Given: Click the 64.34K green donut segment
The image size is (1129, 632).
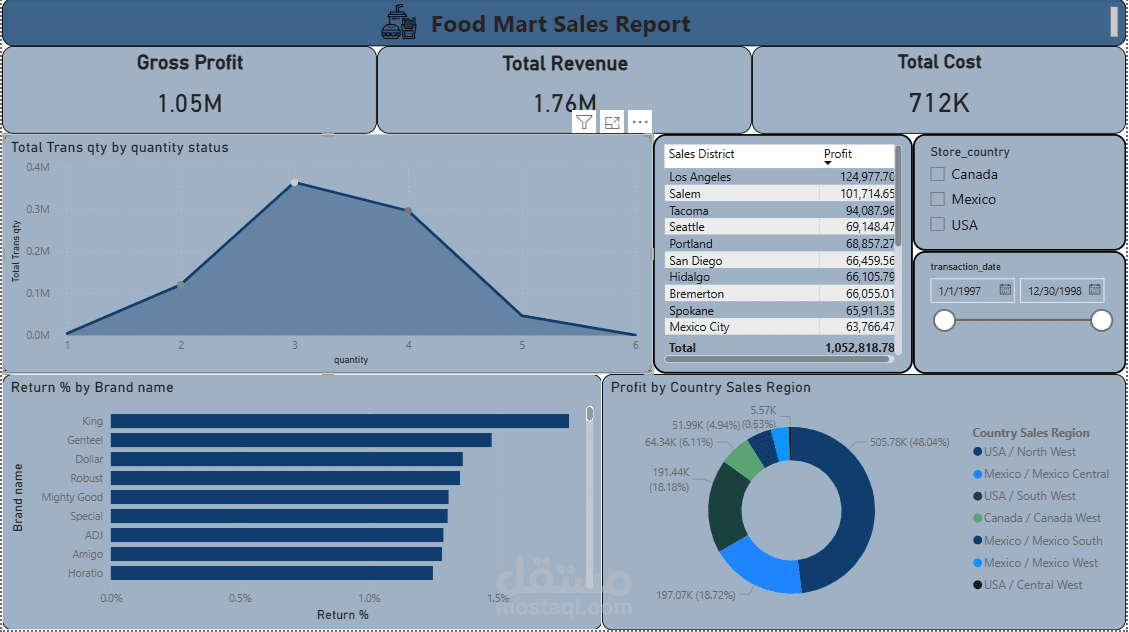Looking at the screenshot, I should 745,459.
